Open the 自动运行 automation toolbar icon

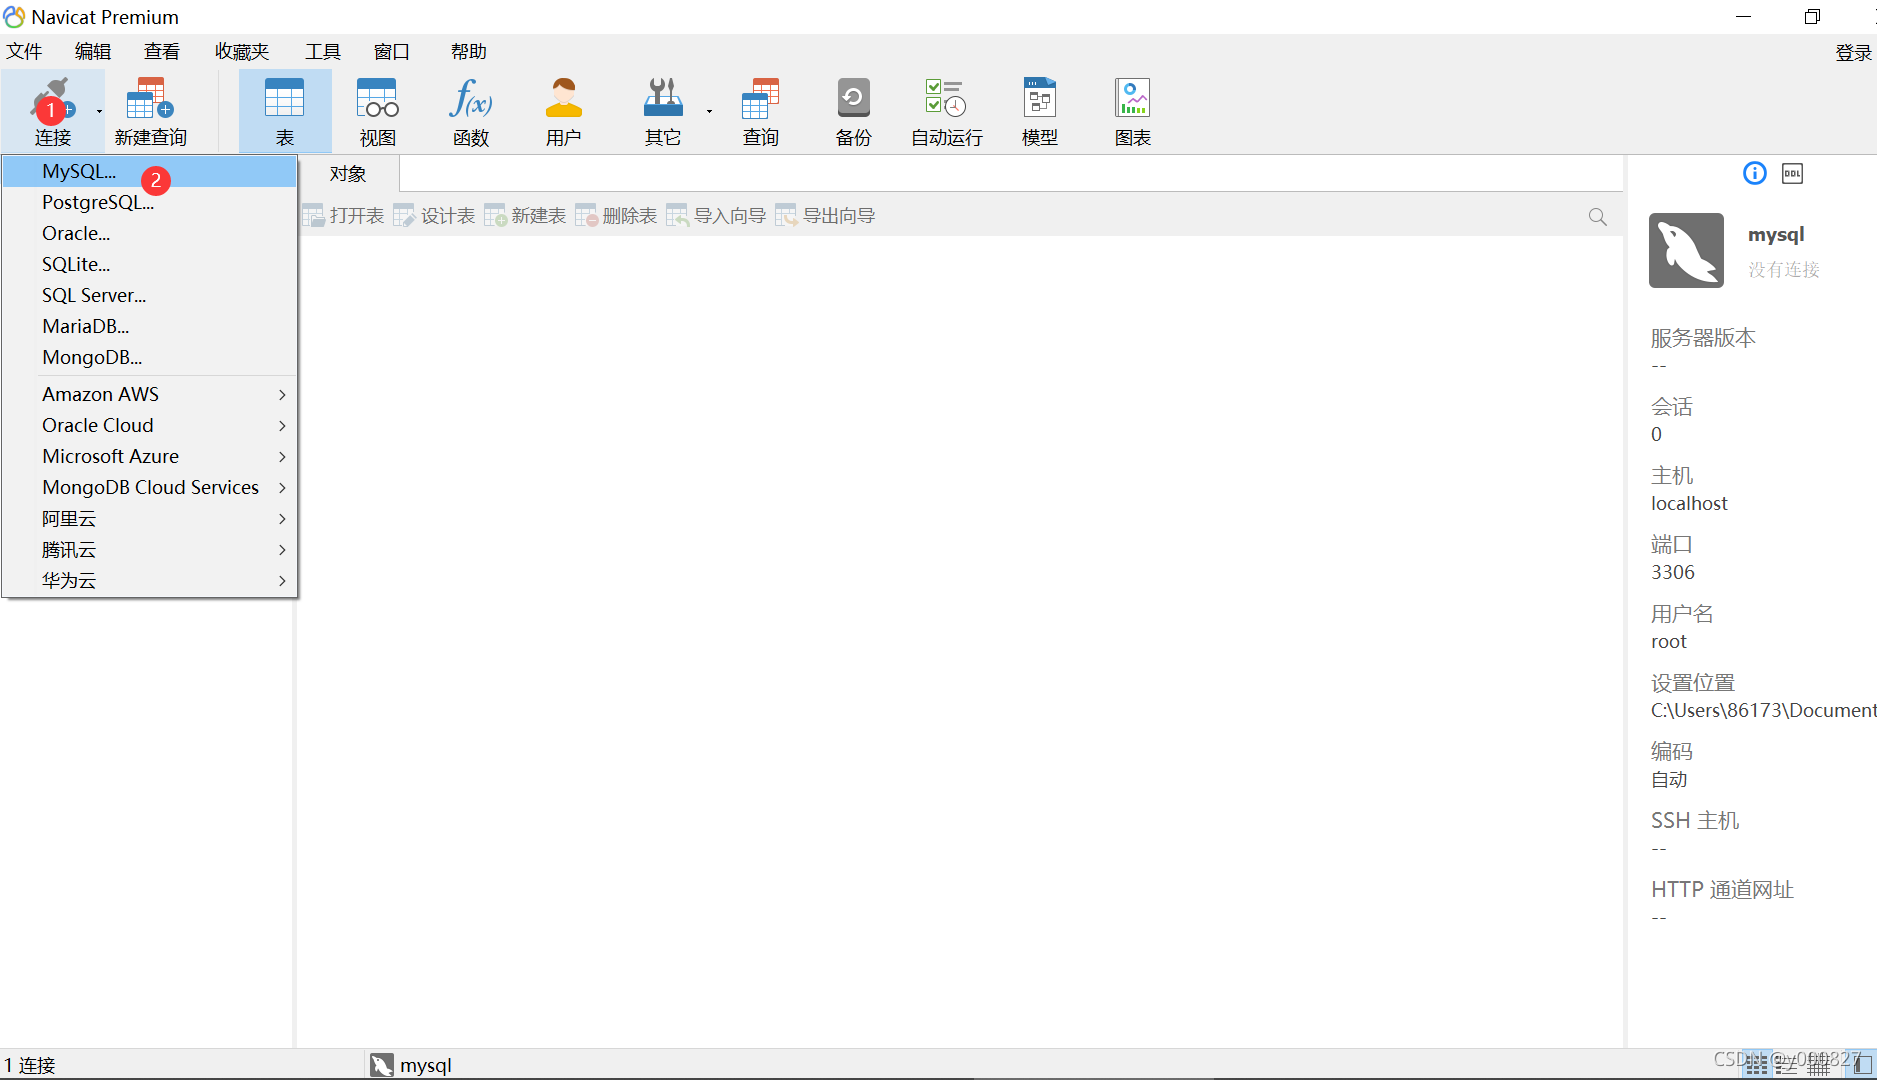tap(946, 111)
